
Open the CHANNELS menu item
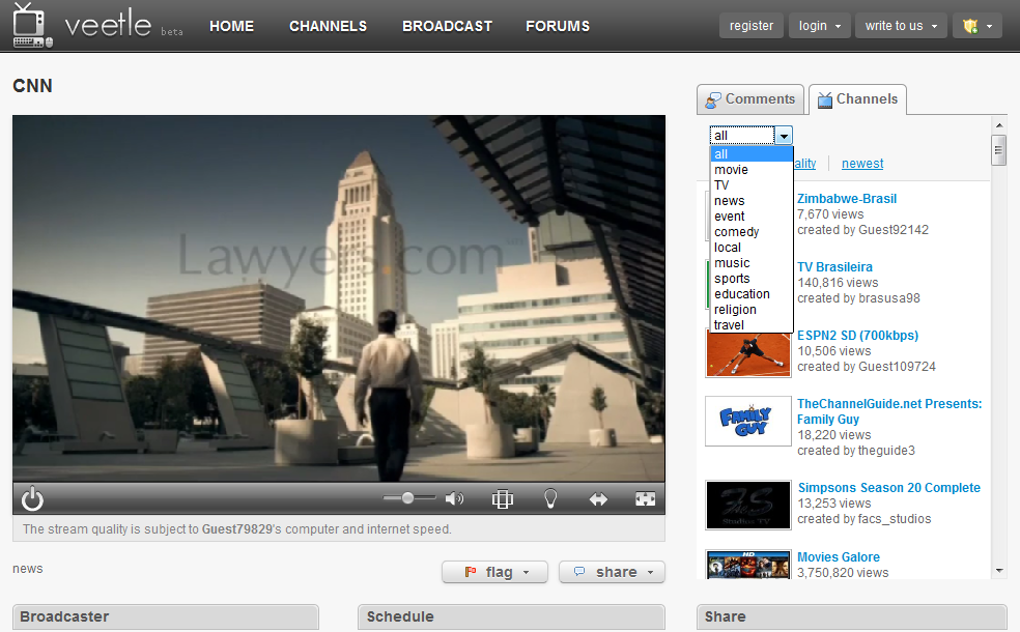328,26
